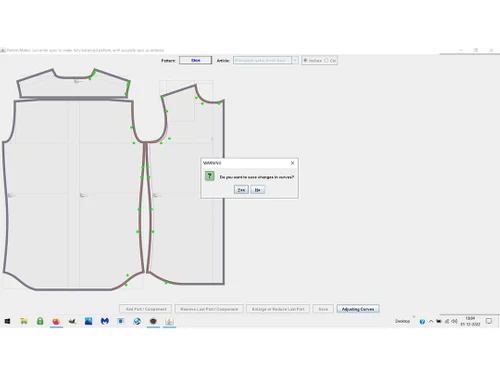This screenshot has width=500, height=375.
Task: Click the Save button
Action: (x=323, y=309)
